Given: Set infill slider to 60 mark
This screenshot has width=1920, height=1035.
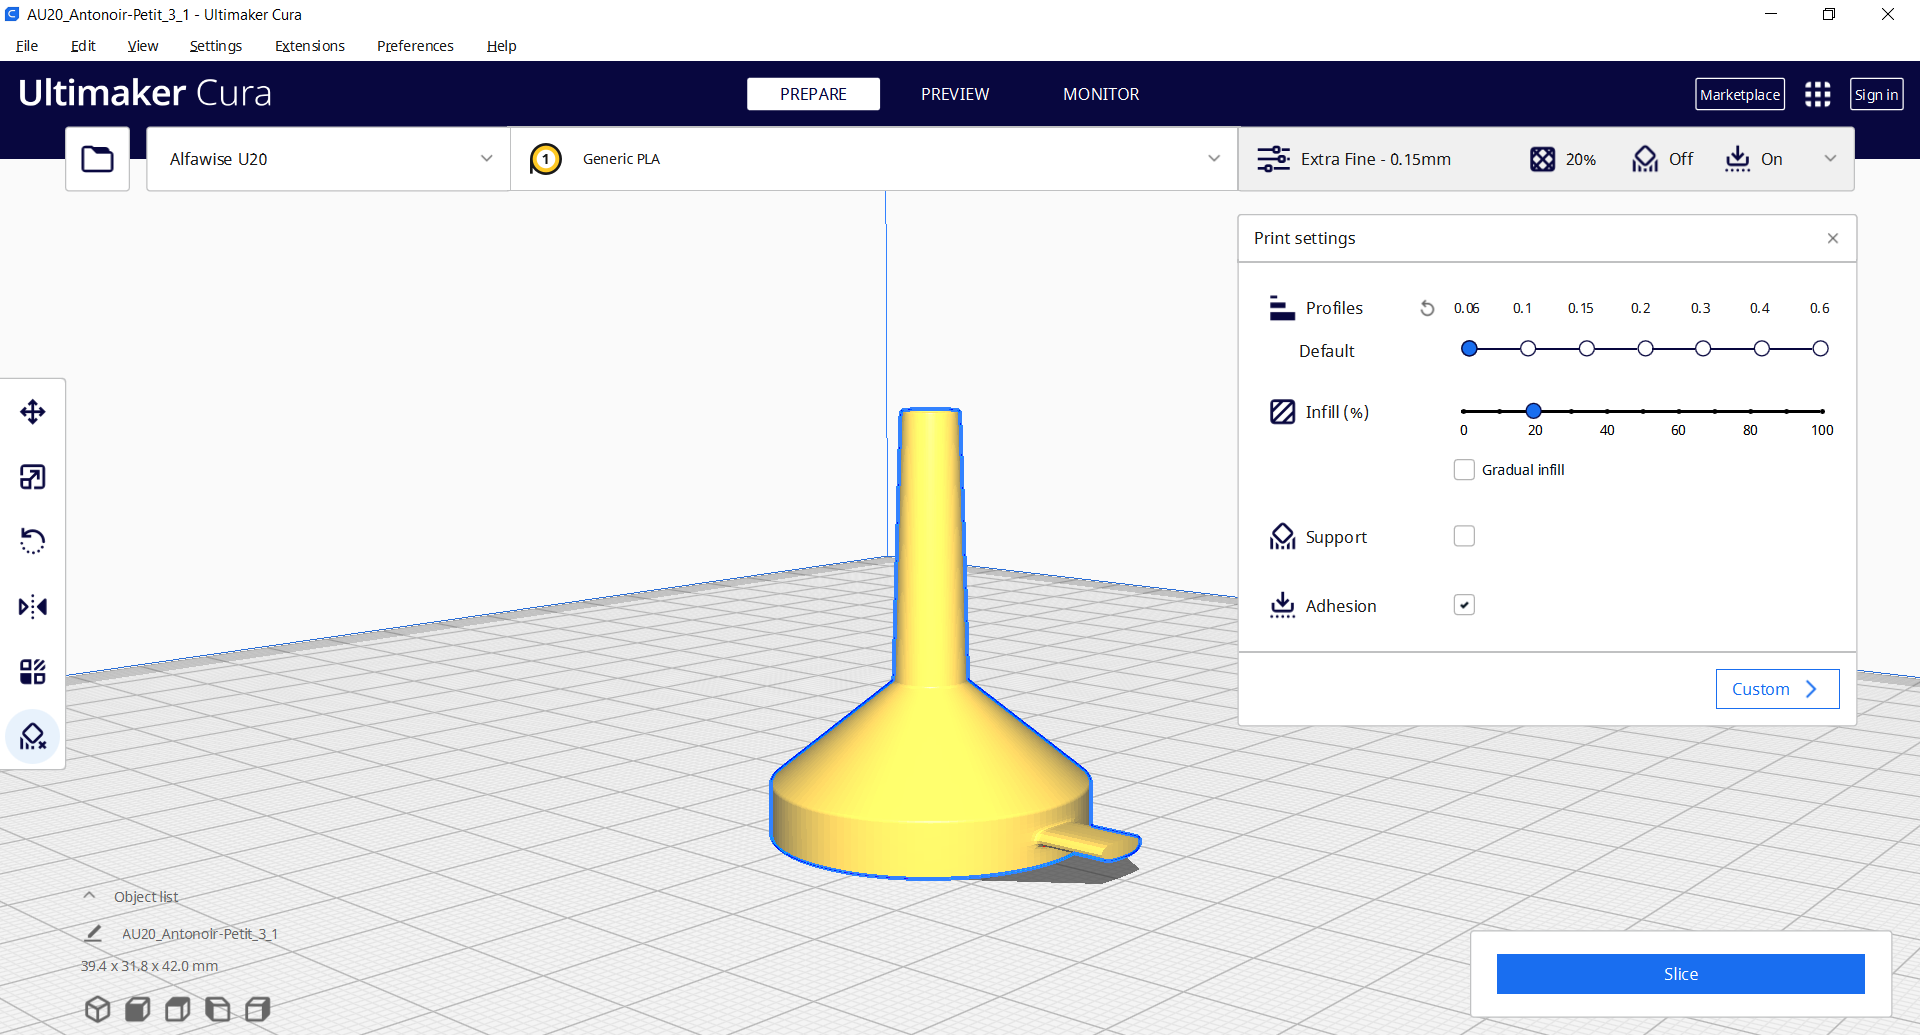Looking at the screenshot, I should [x=1678, y=411].
